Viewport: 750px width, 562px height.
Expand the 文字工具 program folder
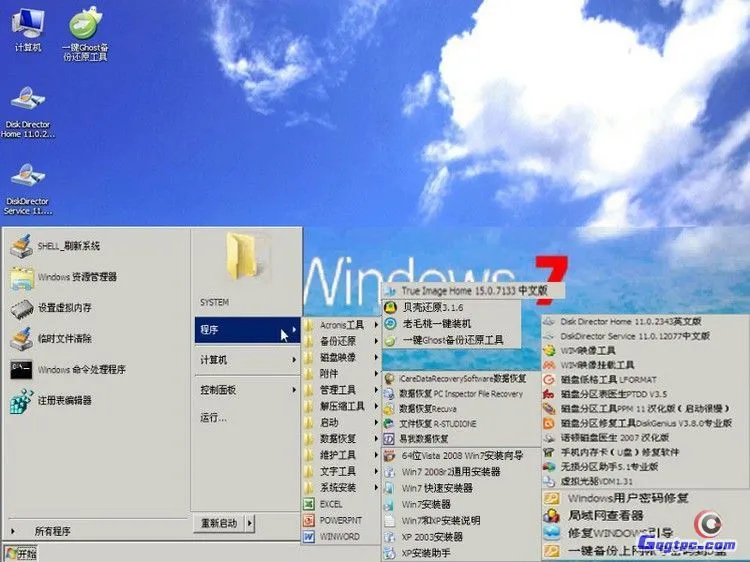(341, 471)
